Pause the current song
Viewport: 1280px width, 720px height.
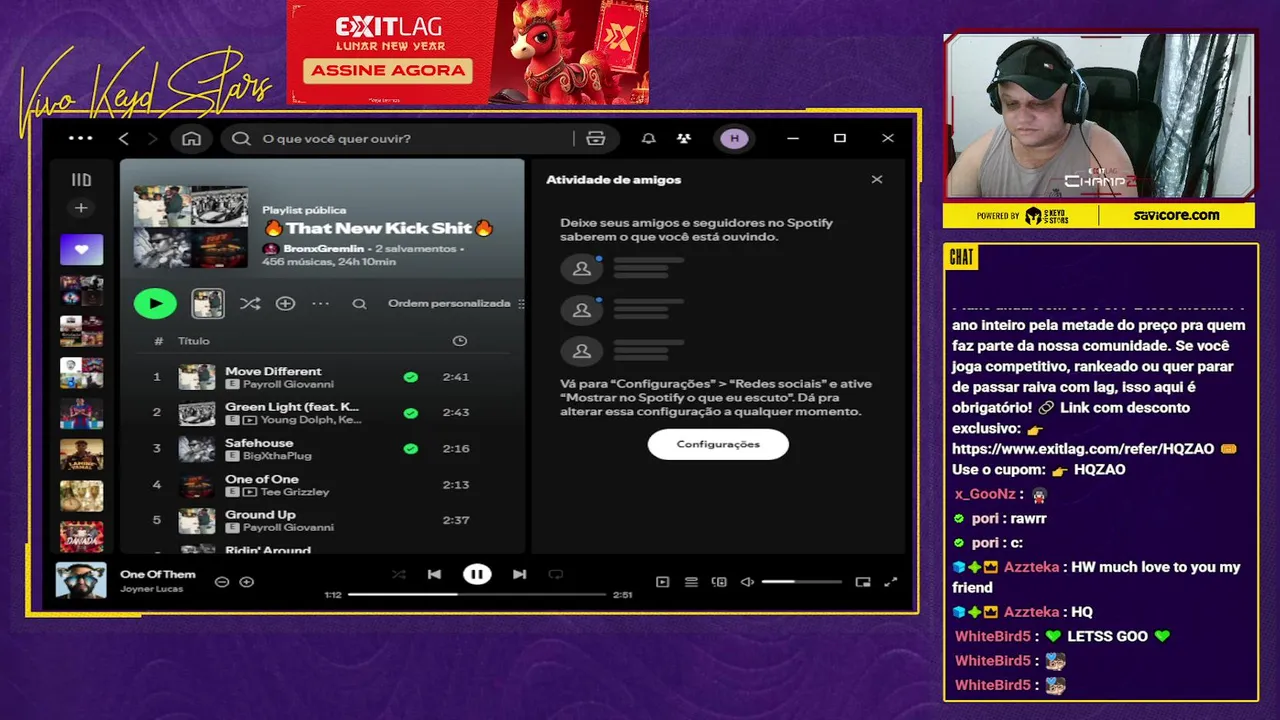477,574
